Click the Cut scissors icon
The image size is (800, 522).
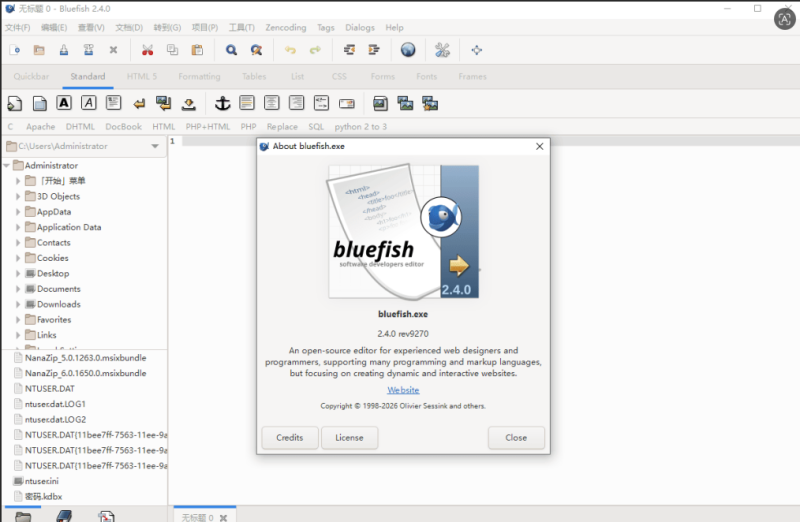click(147, 50)
